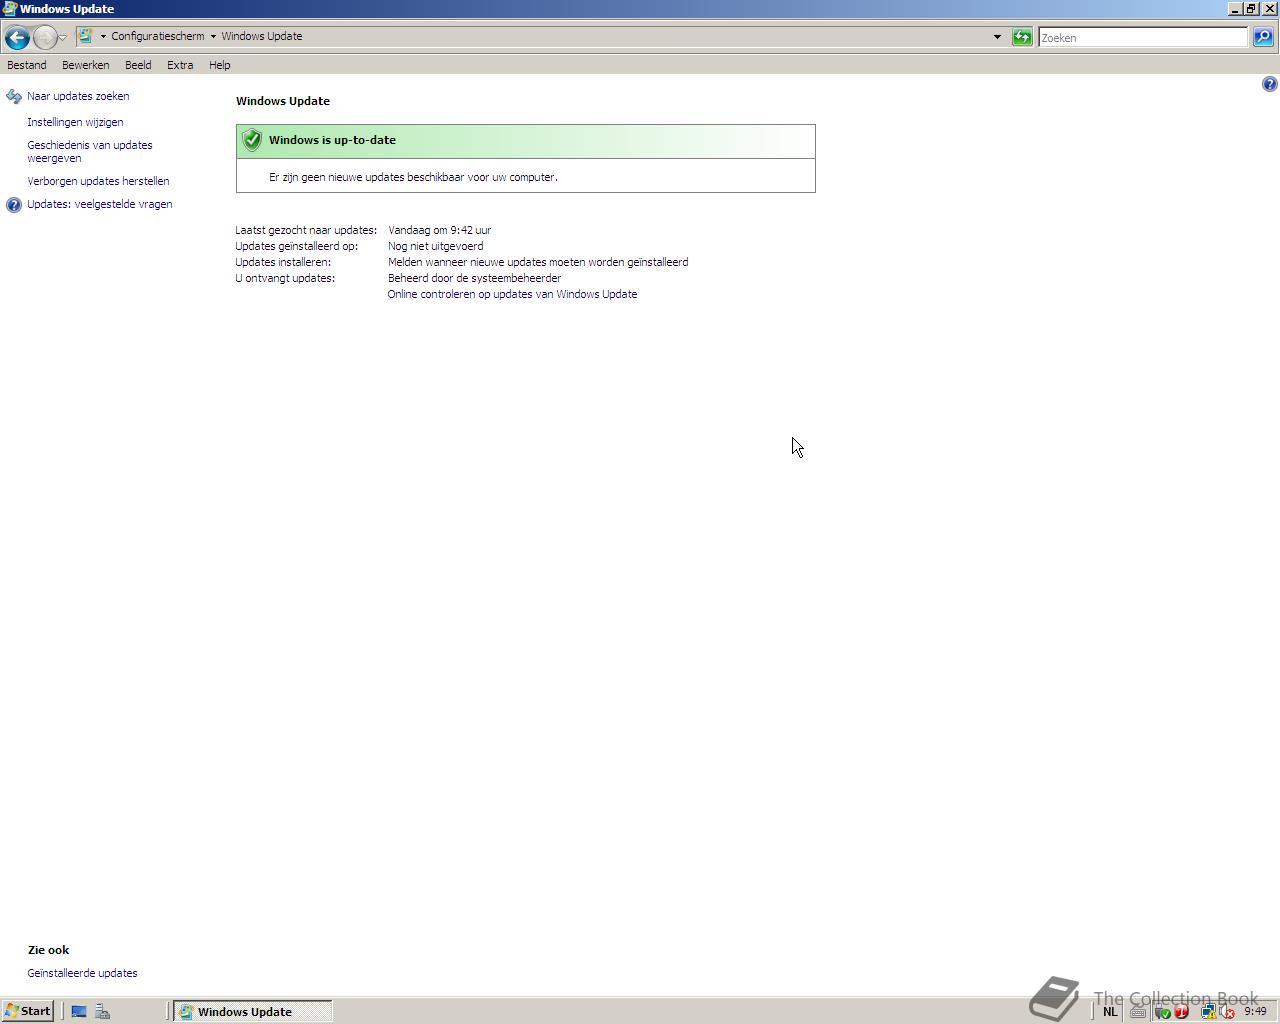Click the magnifier search button
Screen dimensions: 1280x1024
click(x=1262, y=37)
